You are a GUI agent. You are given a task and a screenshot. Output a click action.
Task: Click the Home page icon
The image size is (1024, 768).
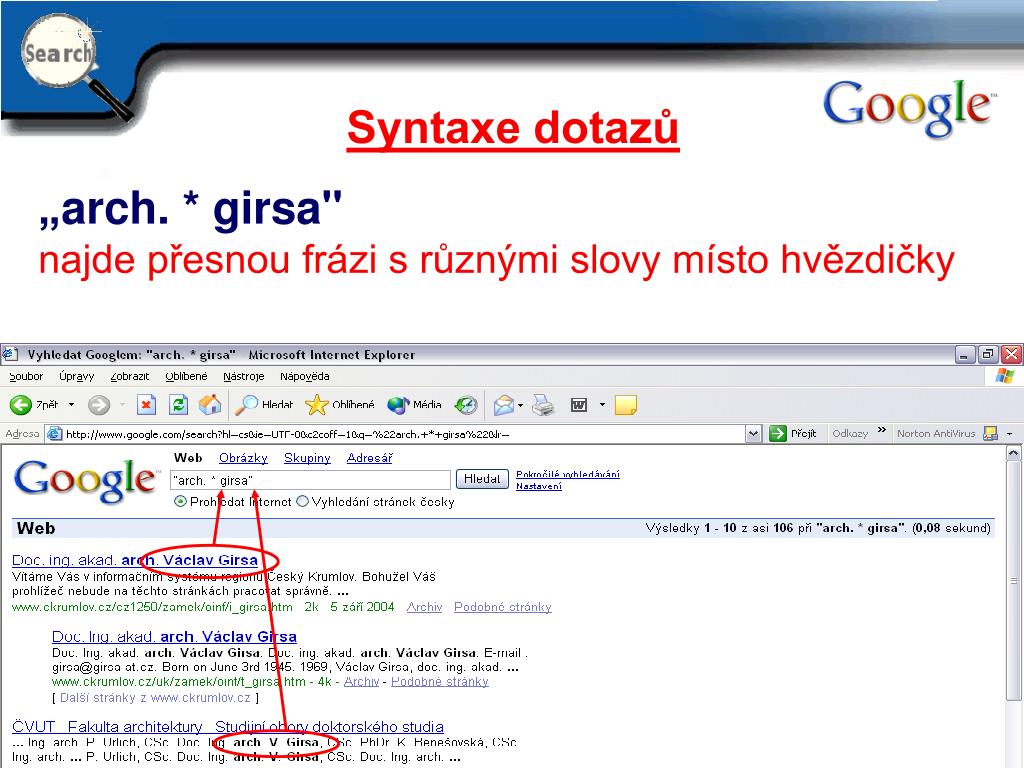coord(210,405)
